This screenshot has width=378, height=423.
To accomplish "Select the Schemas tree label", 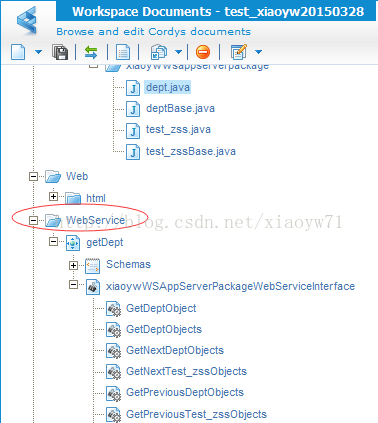I will tap(128, 264).
